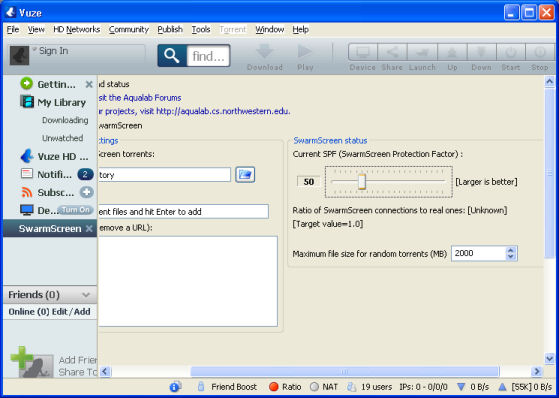This screenshot has width=559, height=398.
Task: Click the add subscription plus icon
Action: pos(86,193)
